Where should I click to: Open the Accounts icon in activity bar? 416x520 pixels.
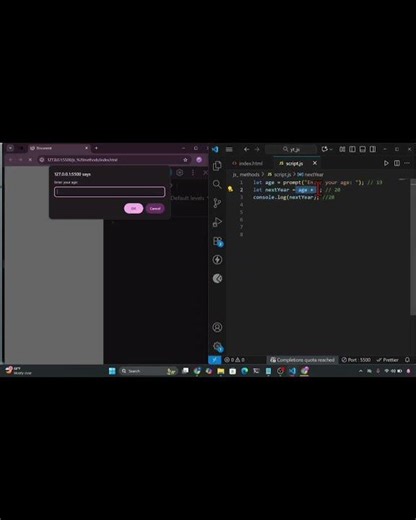click(x=217, y=327)
